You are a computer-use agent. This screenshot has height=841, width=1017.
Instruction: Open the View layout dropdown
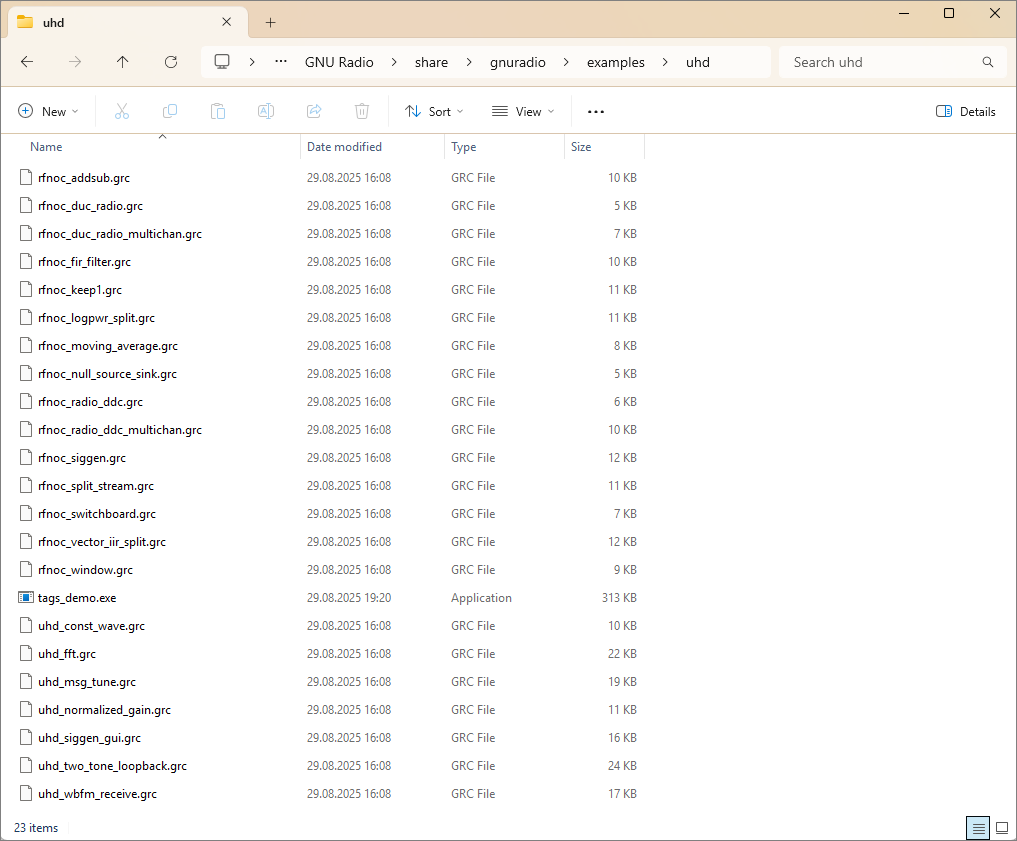click(x=523, y=111)
